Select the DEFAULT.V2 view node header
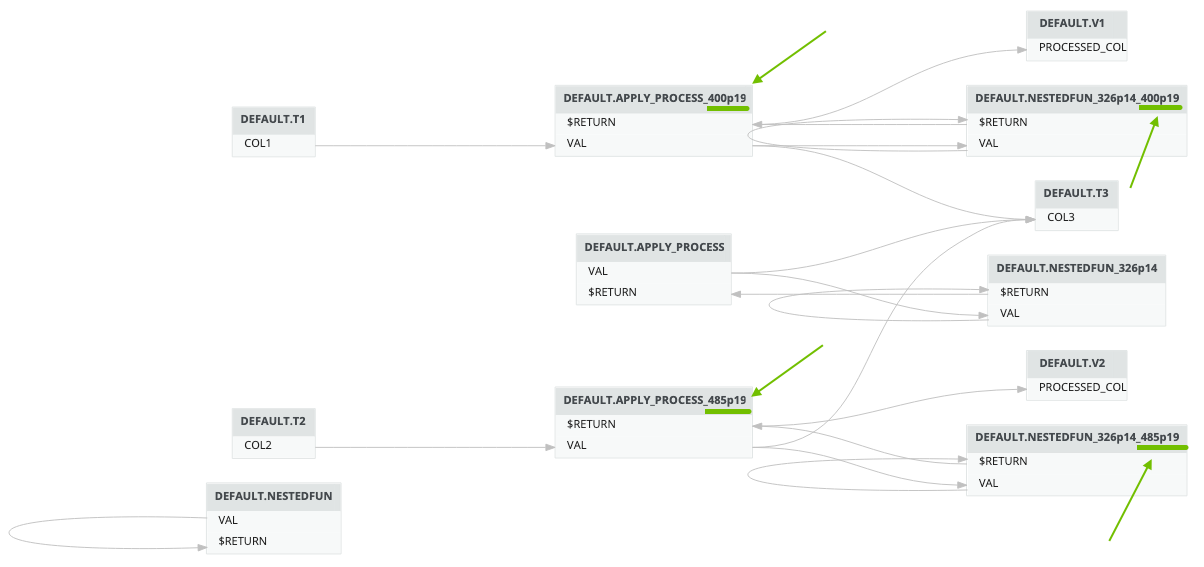Viewport: 1204px width, 567px height. (1076, 362)
